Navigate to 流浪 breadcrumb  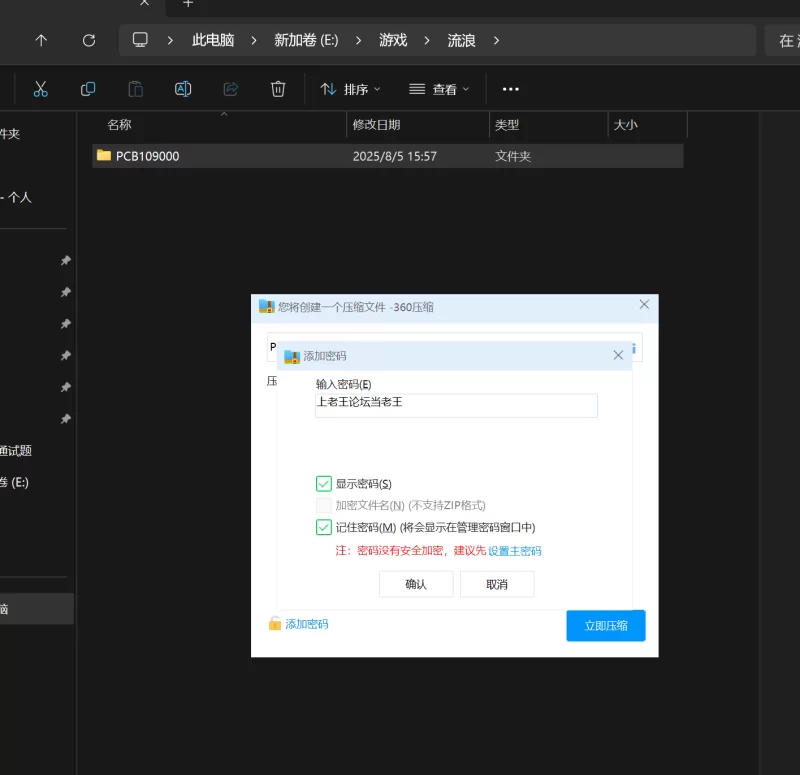pos(461,40)
